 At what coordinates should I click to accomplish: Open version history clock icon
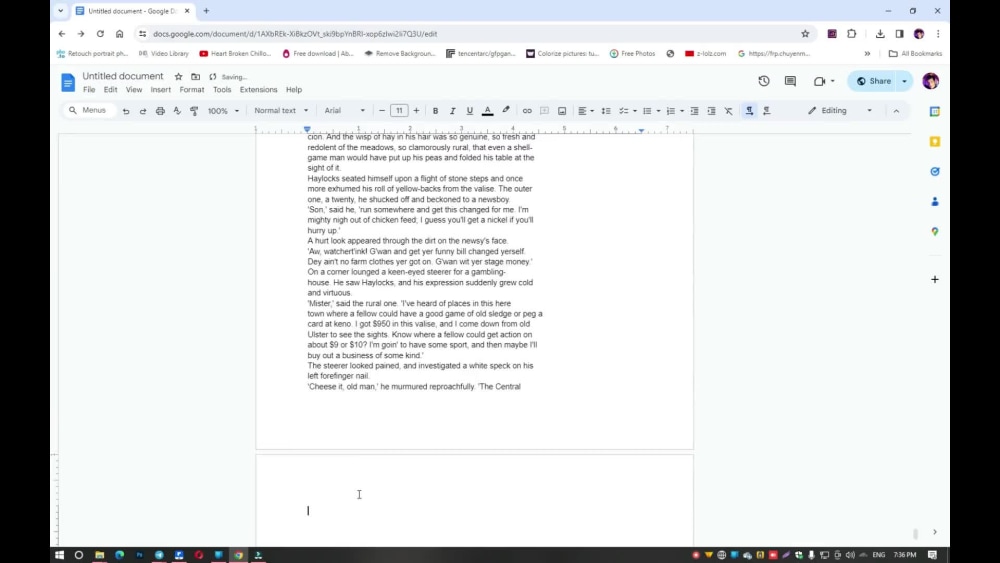(763, 81)
